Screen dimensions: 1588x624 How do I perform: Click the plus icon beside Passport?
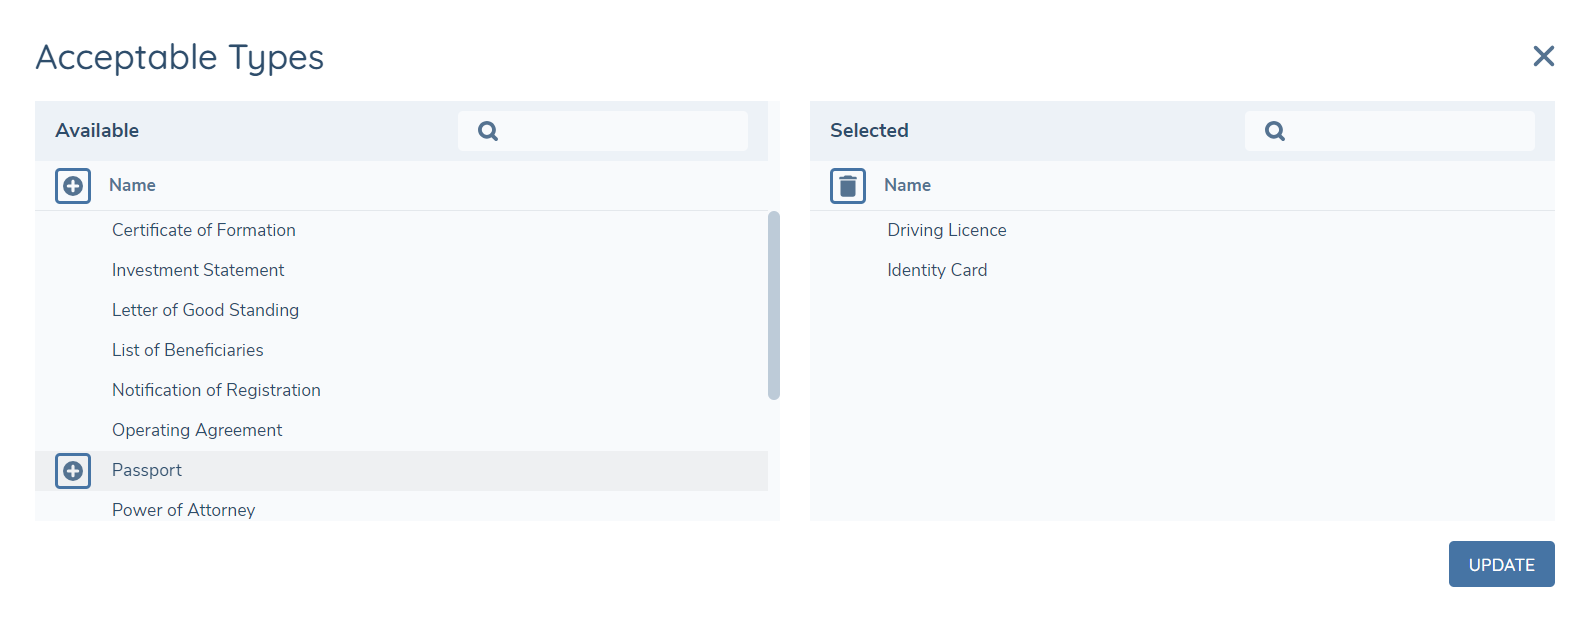click(x=73, y=471)
